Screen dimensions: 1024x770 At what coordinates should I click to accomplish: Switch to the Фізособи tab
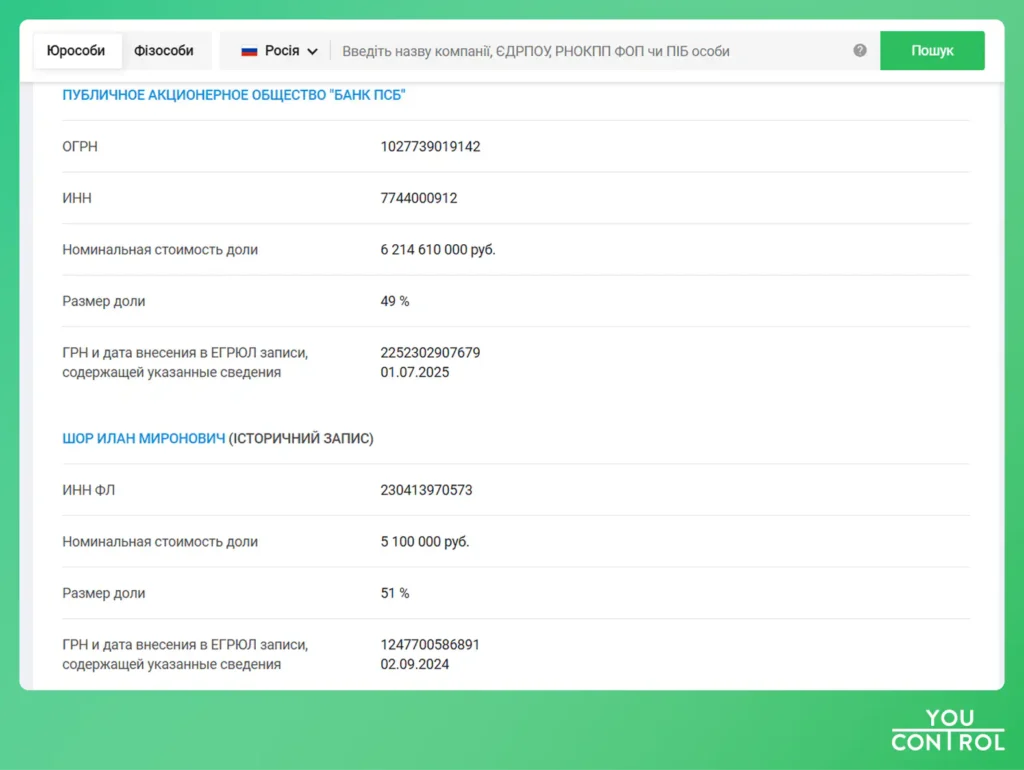[164, 51]
